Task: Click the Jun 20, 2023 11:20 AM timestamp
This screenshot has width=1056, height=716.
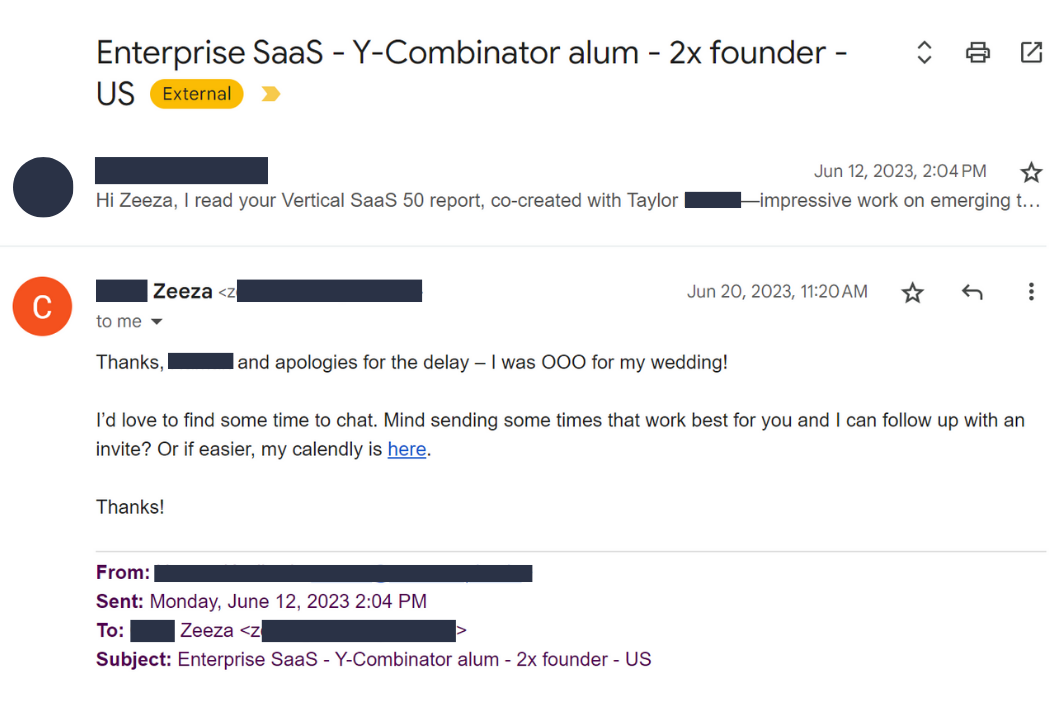Action: coord(777,292)
